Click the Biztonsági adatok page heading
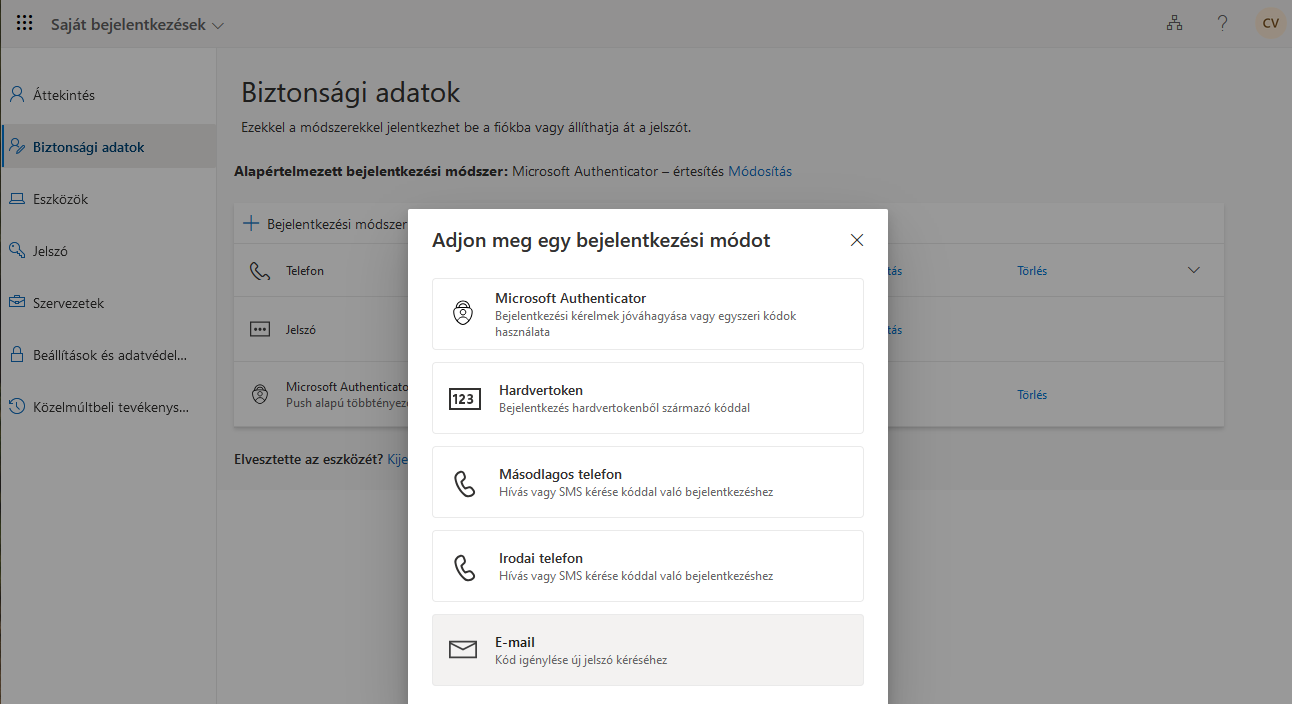Image resolution: width=1292 pixels, height=704 pixels. click(351, 93)
